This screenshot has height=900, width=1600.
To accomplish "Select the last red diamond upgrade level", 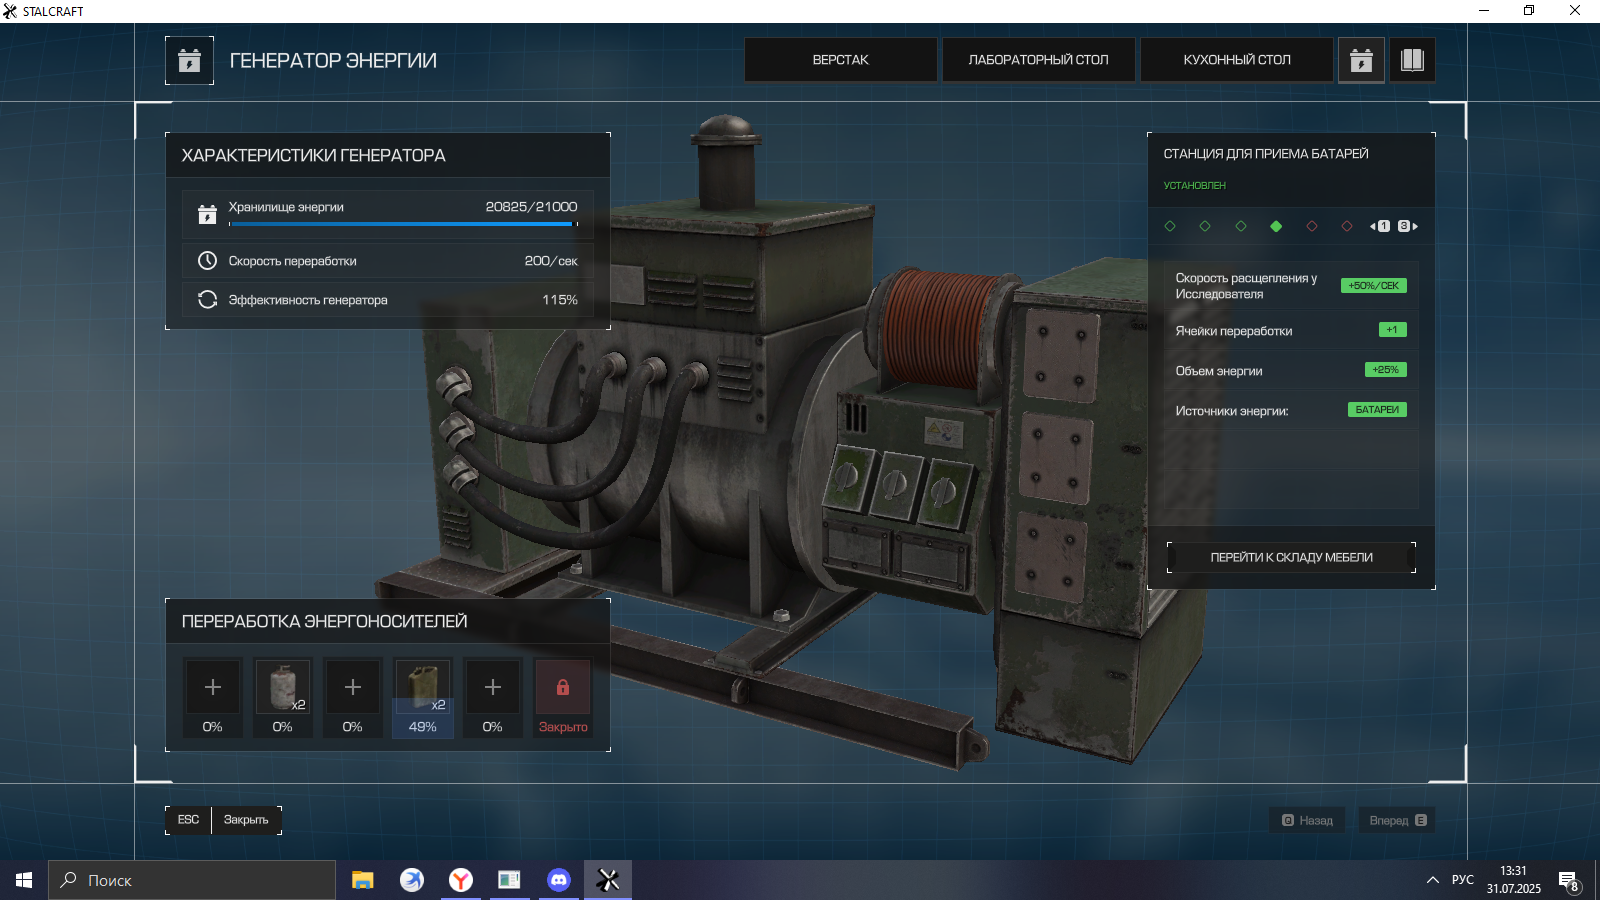I will coord(1347,226).
